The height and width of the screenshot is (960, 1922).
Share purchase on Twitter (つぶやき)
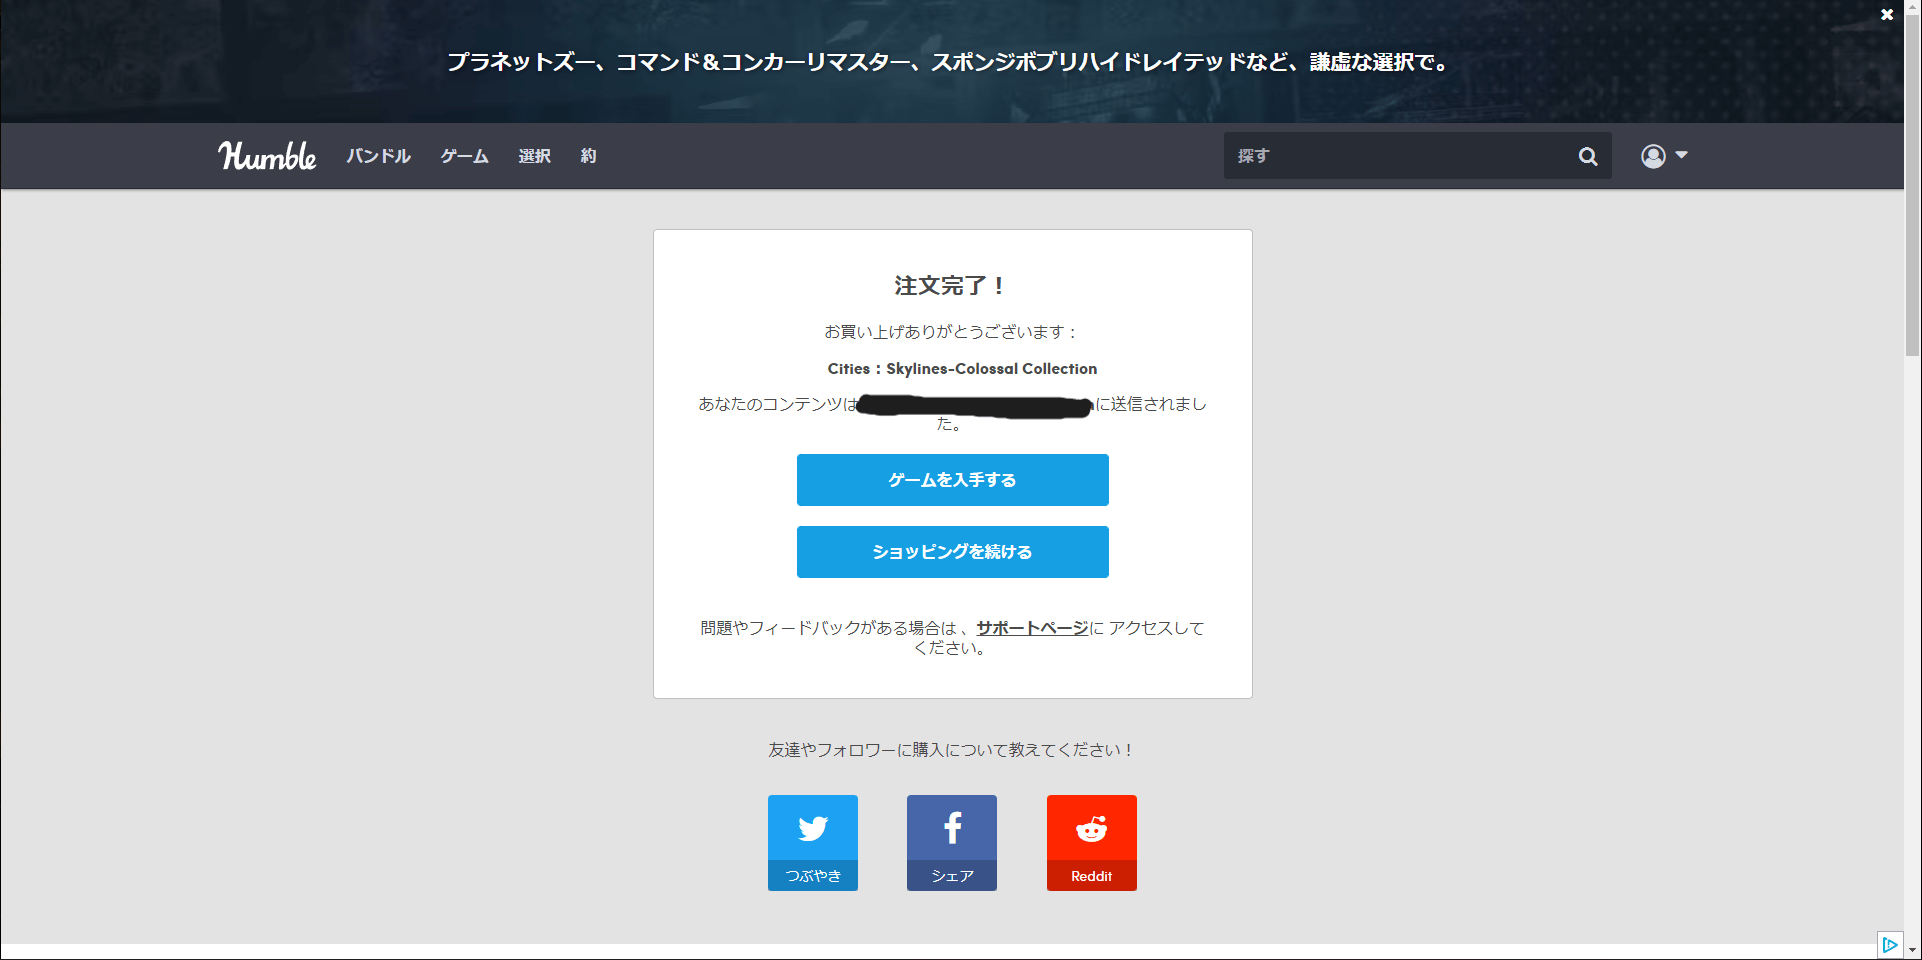813,843
